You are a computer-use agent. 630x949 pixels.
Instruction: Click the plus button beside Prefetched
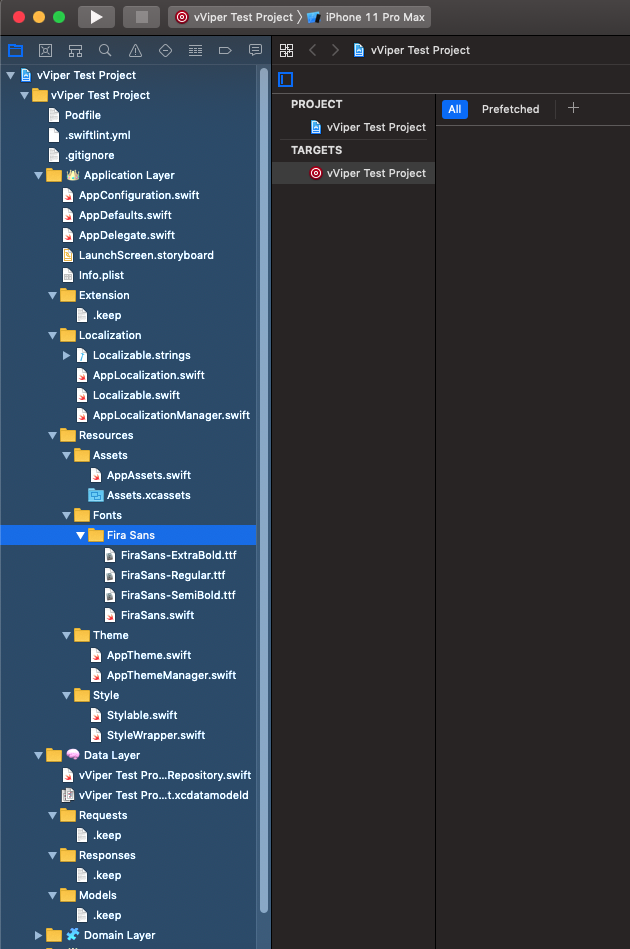573,108
